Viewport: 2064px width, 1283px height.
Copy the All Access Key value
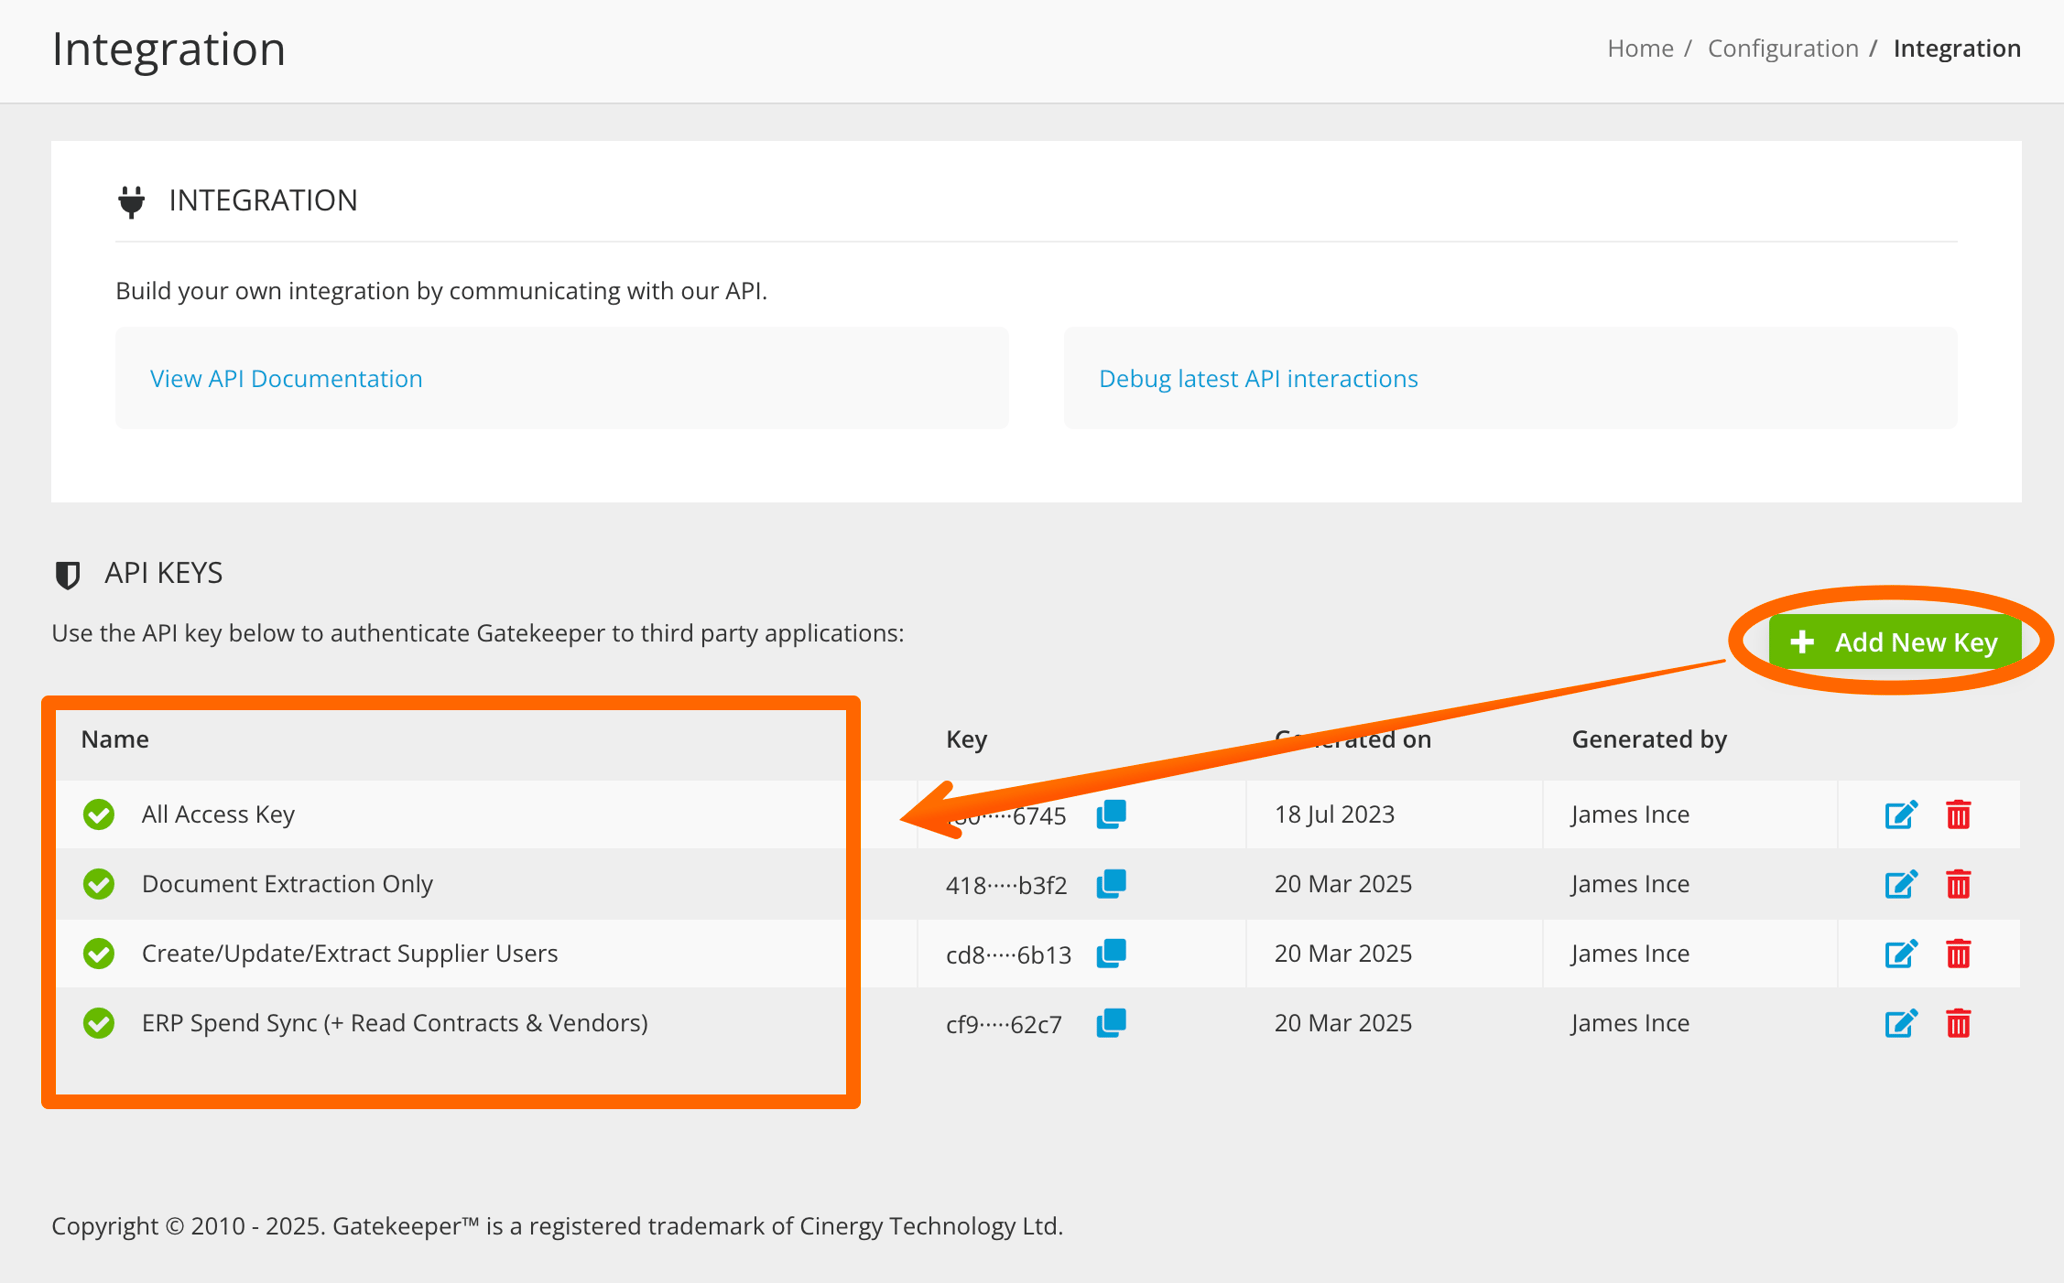point(1111,814)
